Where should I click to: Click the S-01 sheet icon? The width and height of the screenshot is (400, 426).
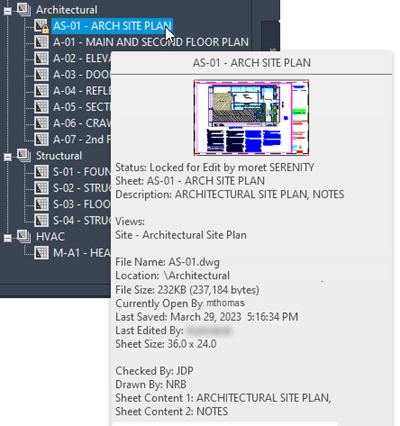(42, 172)
